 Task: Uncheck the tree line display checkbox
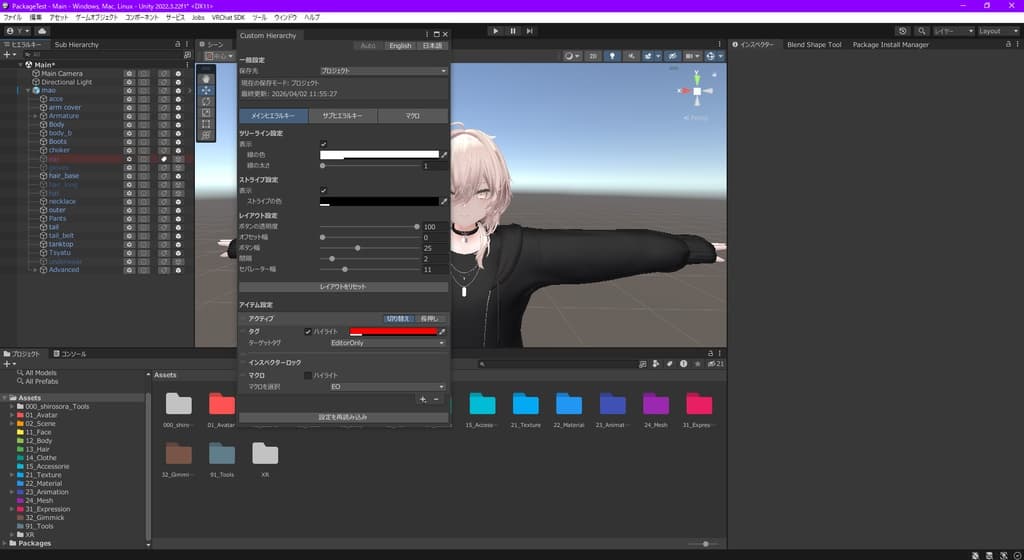point(323,144)
